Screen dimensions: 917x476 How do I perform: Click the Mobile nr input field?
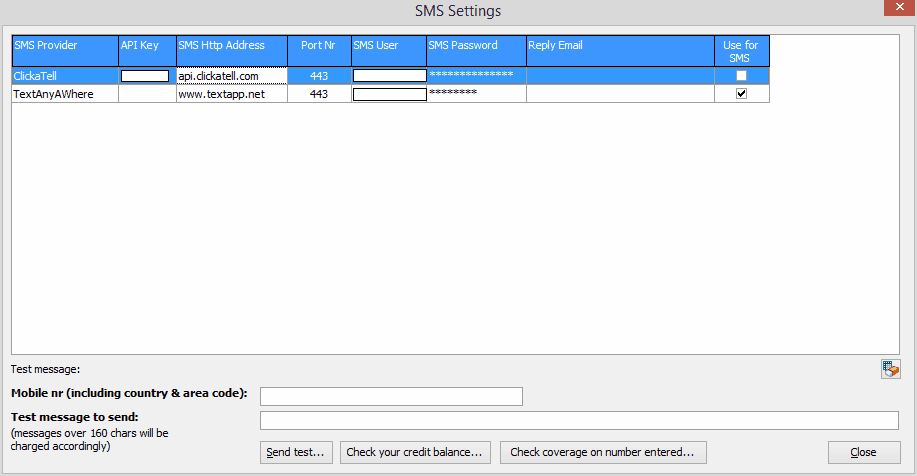[391, 397]
